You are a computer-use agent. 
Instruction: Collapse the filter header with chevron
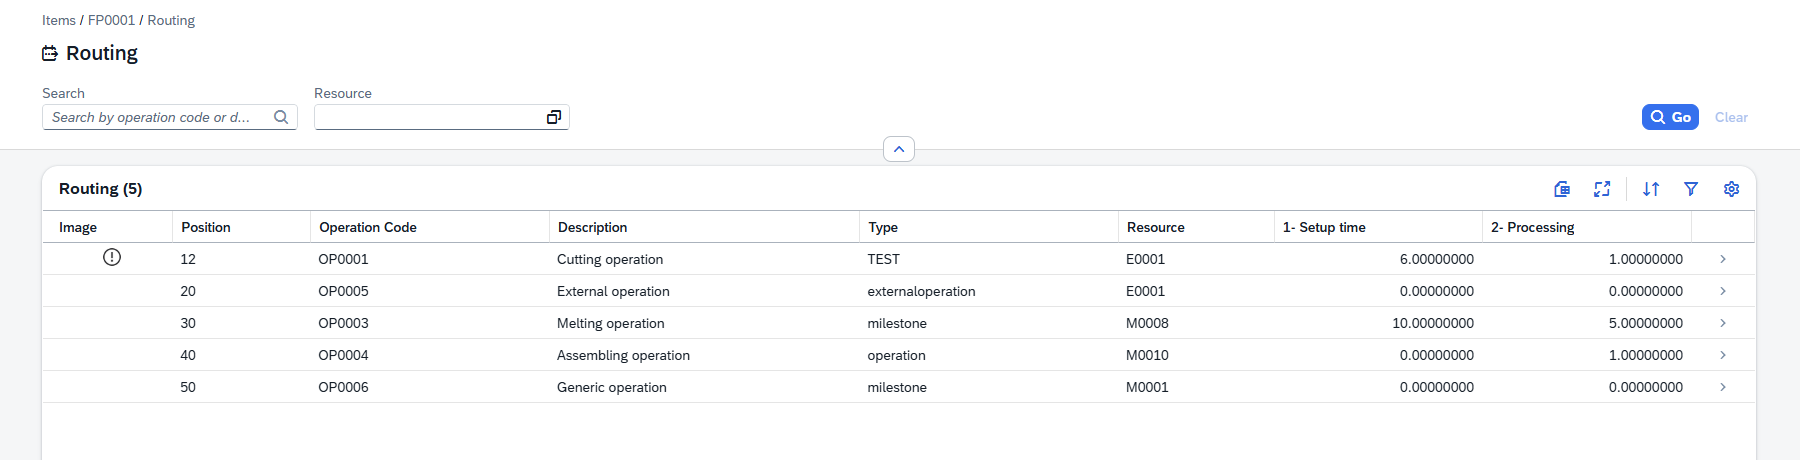[899, 149]
